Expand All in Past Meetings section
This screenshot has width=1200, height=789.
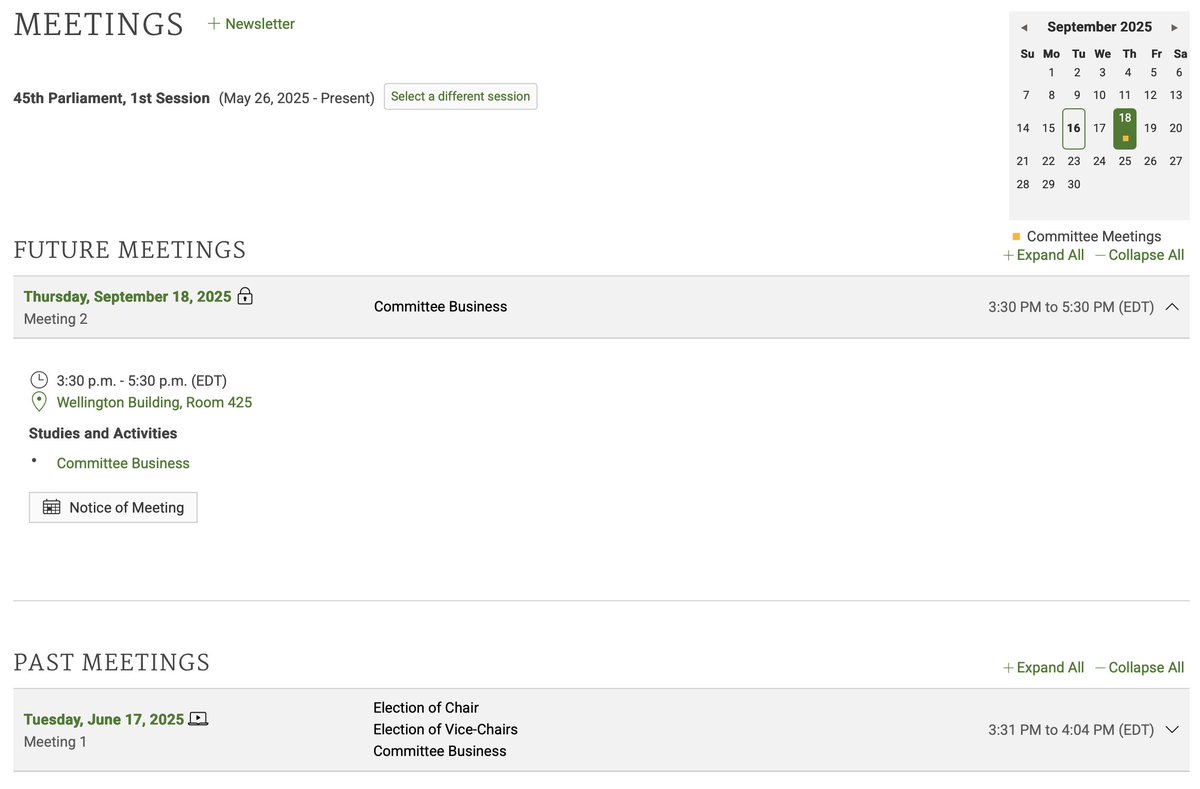[1043, 668]
